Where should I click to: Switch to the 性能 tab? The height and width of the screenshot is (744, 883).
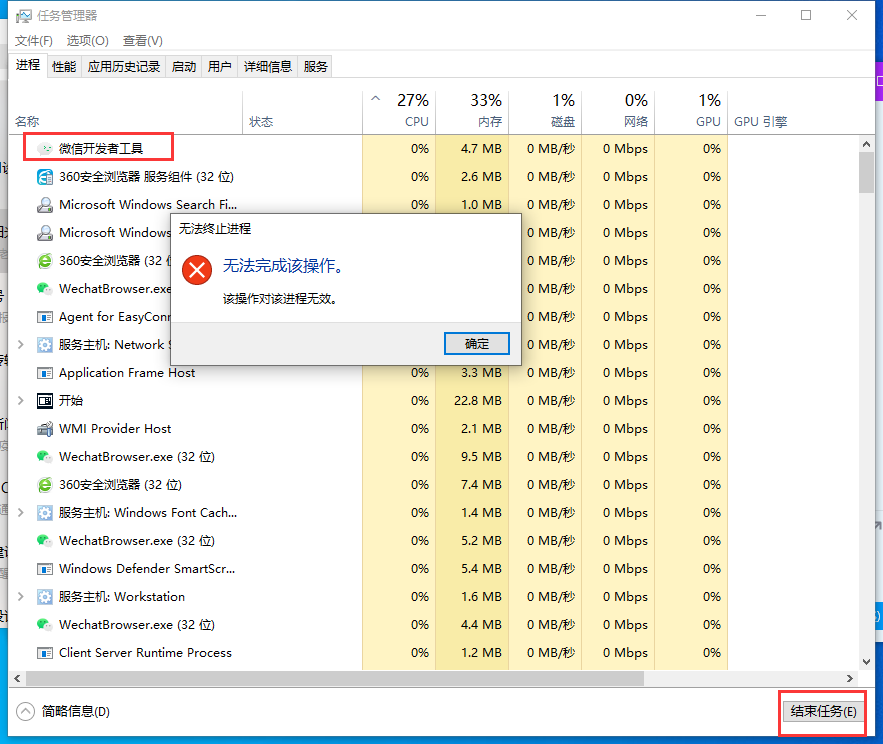[x=64, y=66]
